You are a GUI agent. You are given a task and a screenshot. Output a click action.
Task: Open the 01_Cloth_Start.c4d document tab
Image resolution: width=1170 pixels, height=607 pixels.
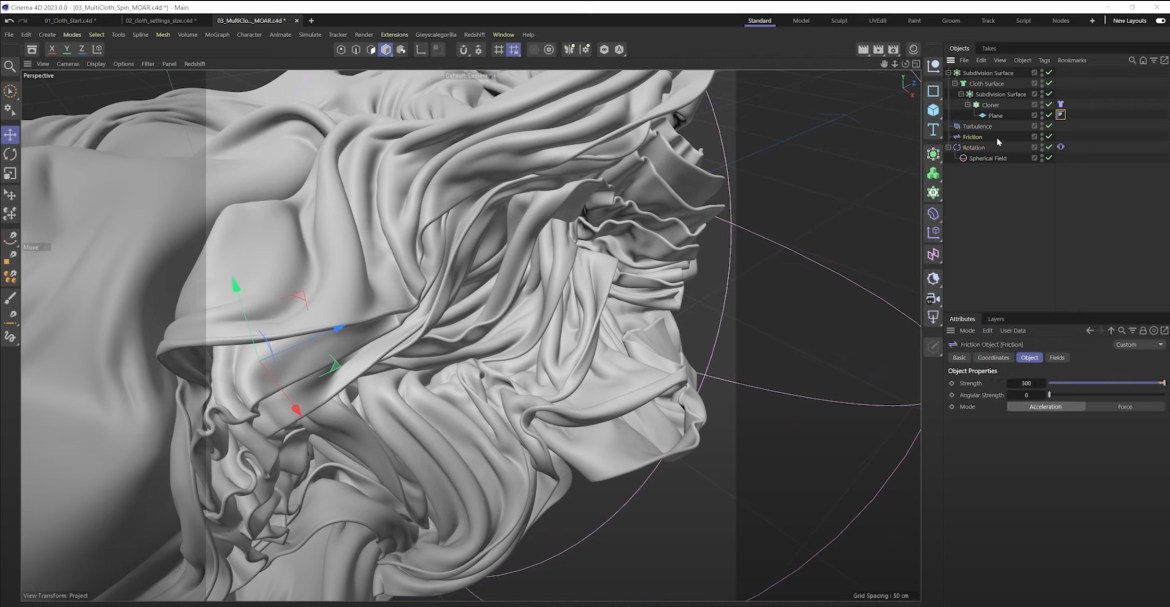(69, 21)
